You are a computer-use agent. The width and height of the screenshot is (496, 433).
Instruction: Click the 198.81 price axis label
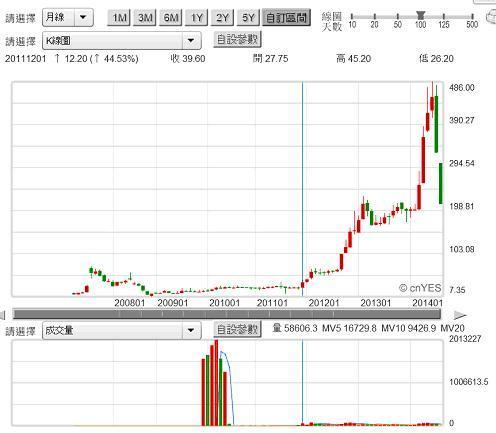(461, 206)
